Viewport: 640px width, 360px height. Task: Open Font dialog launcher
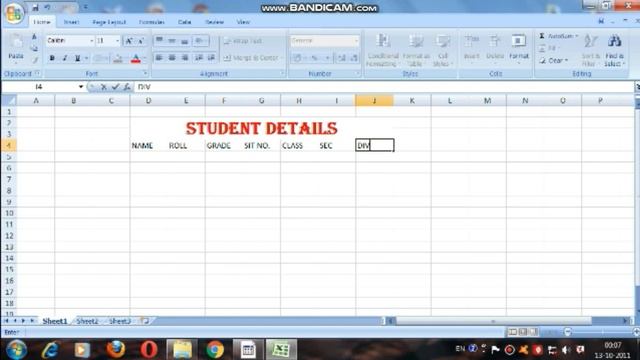click(x=145, y=73)
